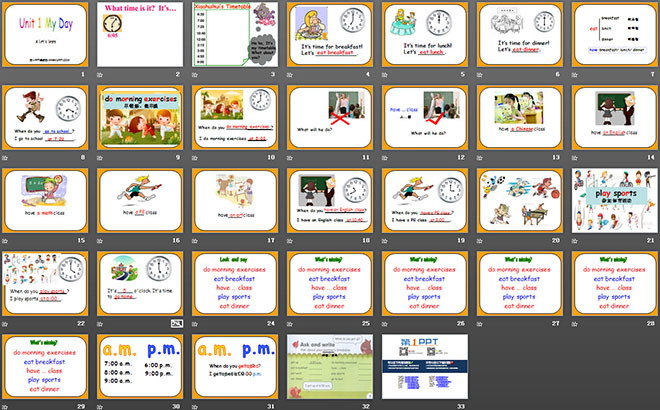Click the animation star icon under slide 11
The height and width of the screenshot is (410, 660).
tap(290, 158)
